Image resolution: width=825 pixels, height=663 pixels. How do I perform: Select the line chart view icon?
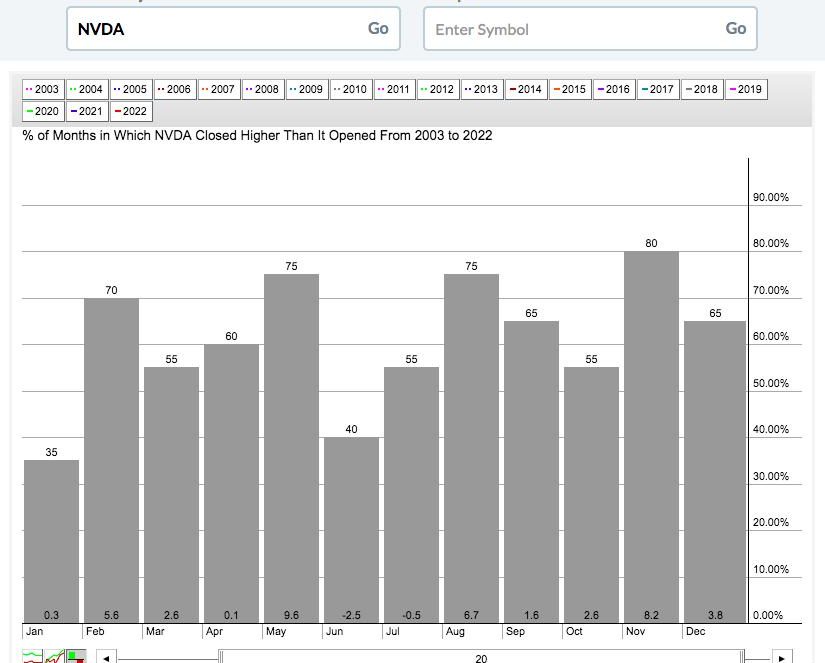click(33, 656)
